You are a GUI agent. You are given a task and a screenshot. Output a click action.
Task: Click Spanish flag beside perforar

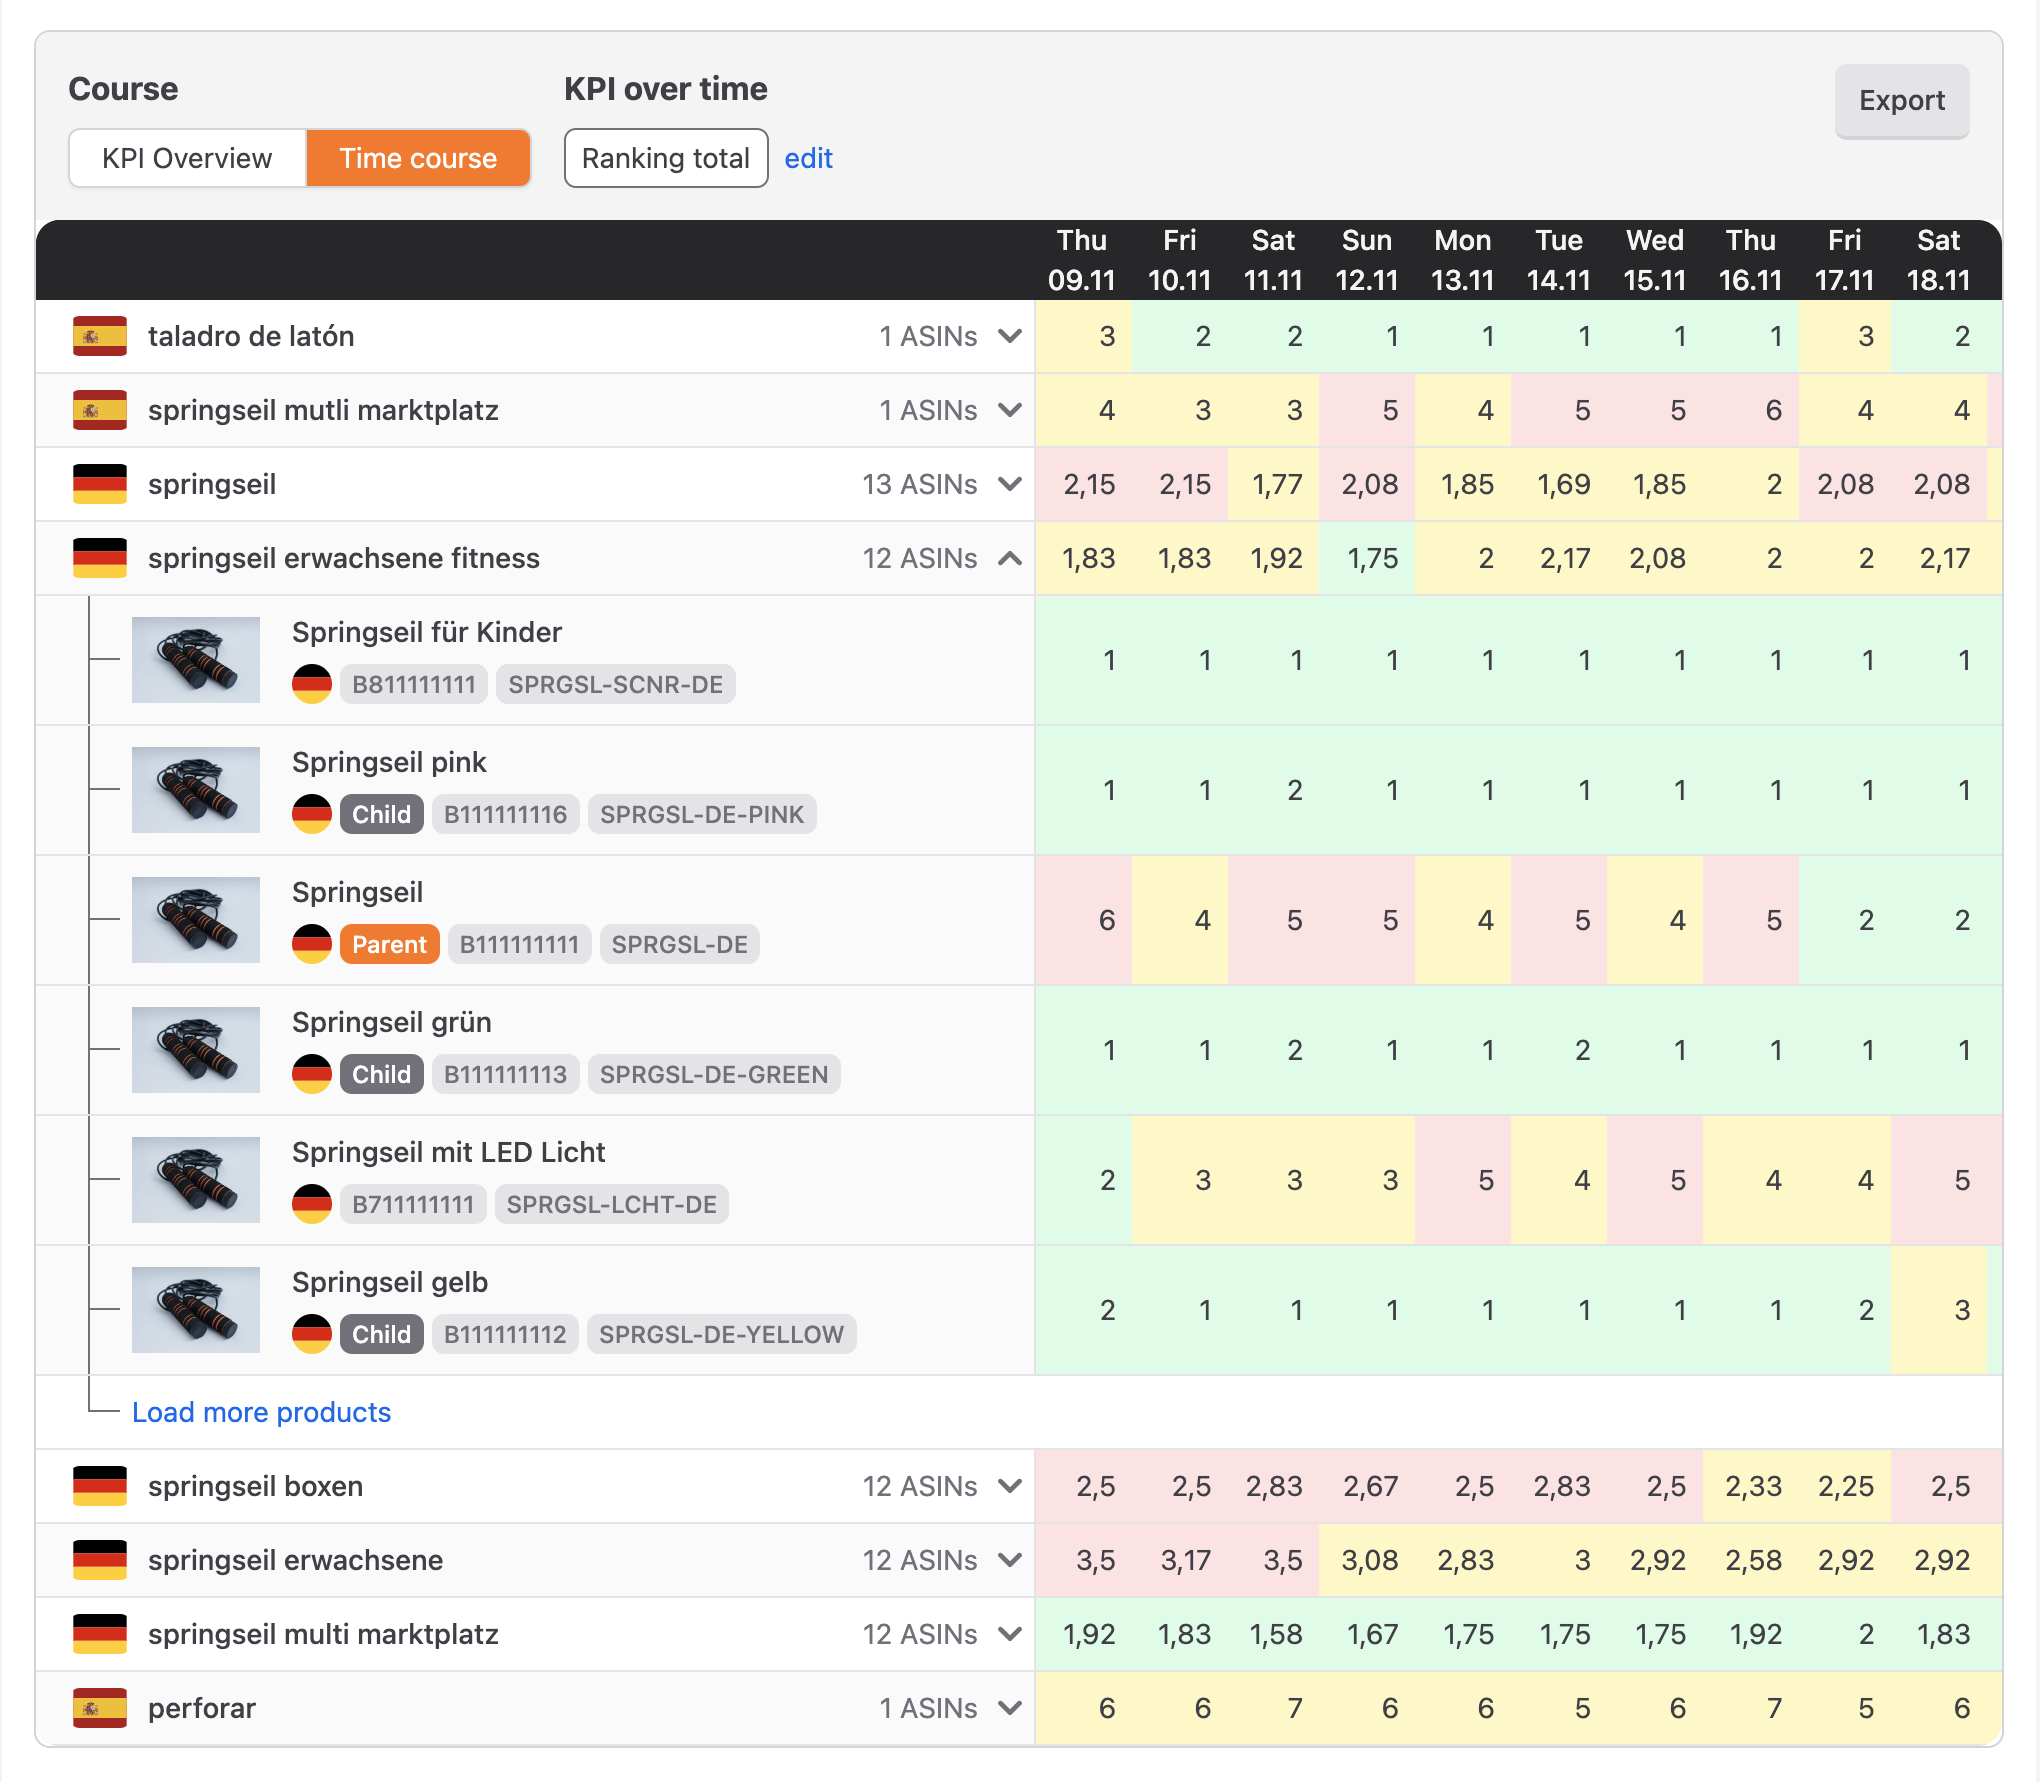100,1708
